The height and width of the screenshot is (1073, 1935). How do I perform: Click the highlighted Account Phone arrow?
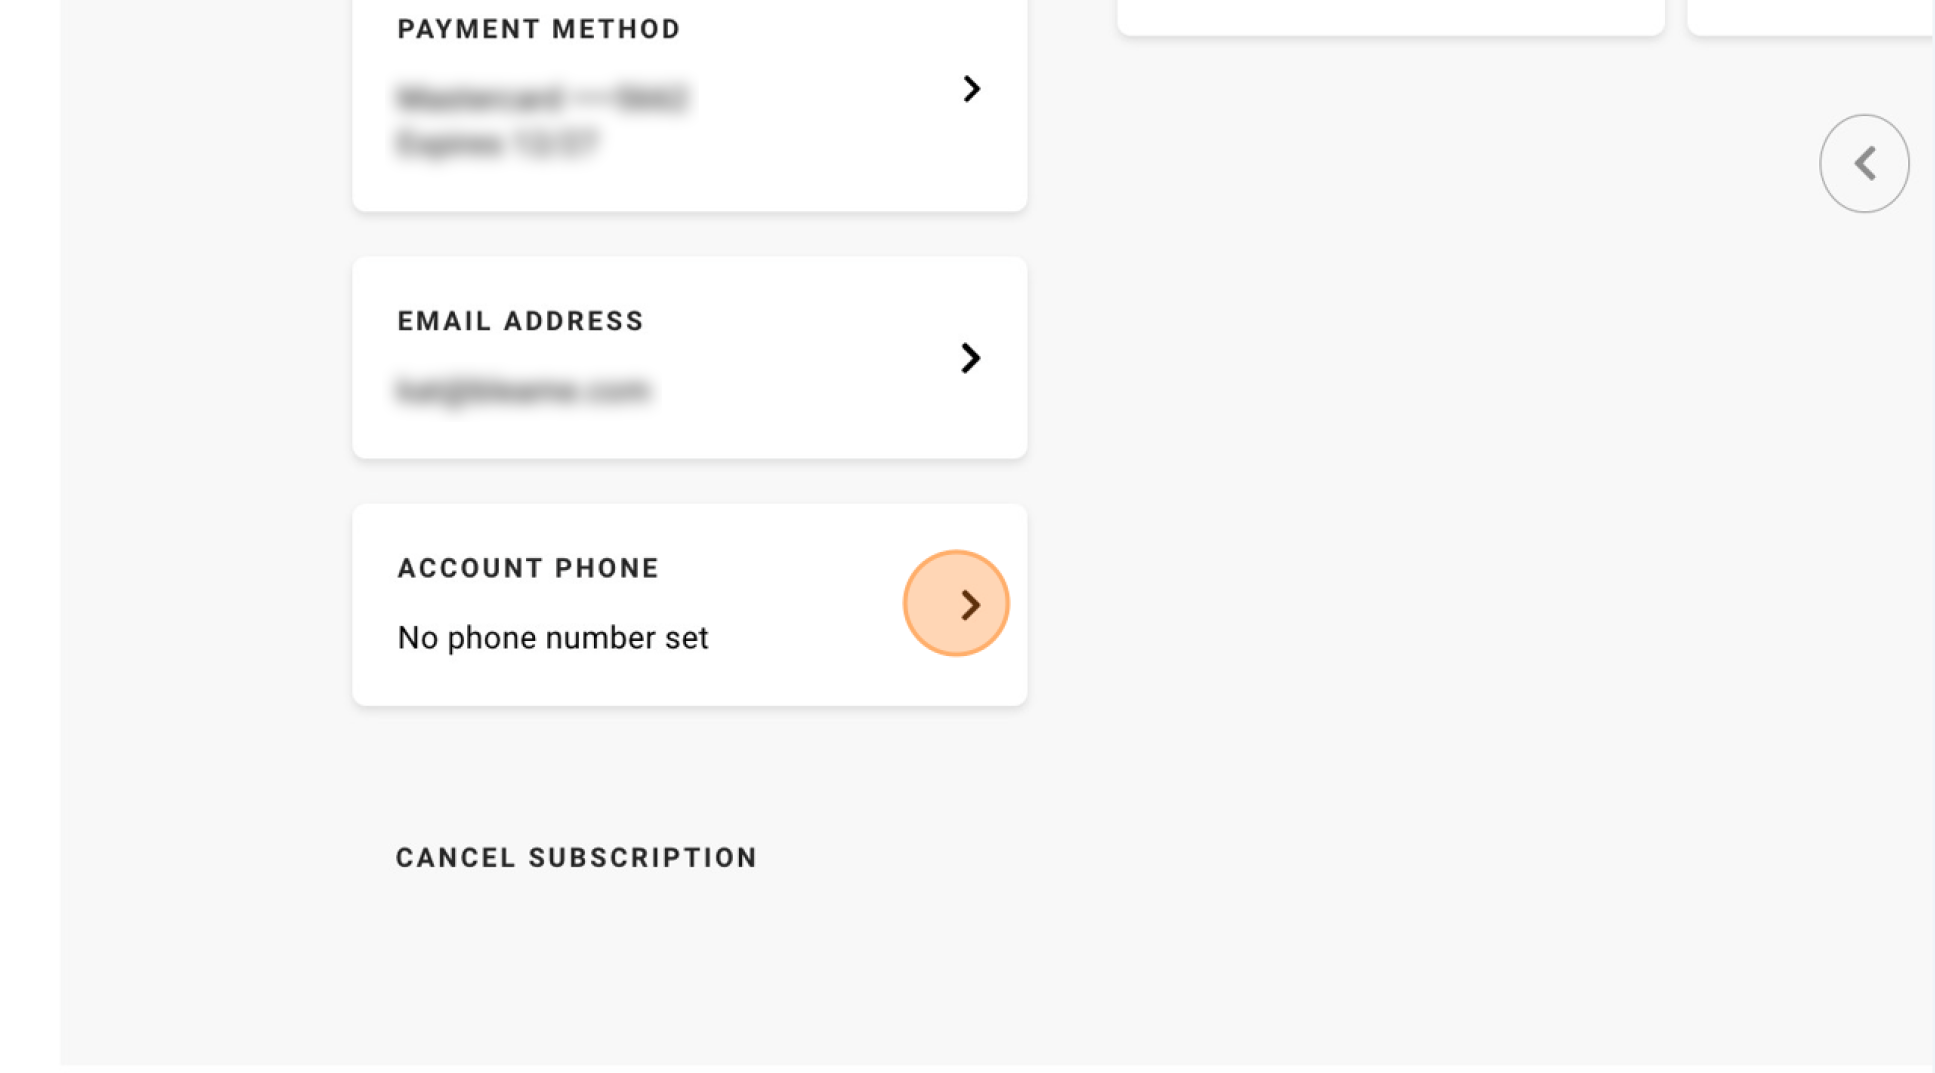[956, 604]
